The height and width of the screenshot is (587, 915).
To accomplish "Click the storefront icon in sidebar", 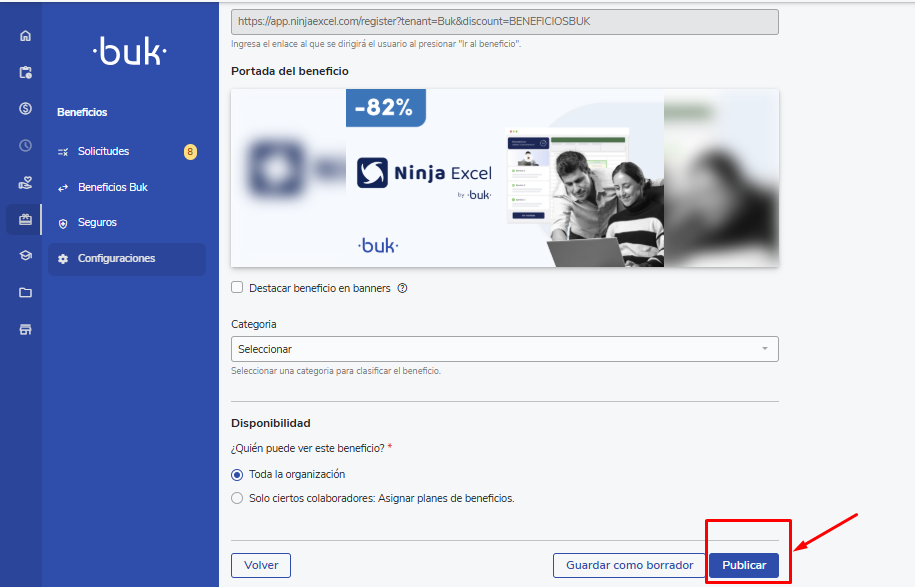I will (25, 329).
